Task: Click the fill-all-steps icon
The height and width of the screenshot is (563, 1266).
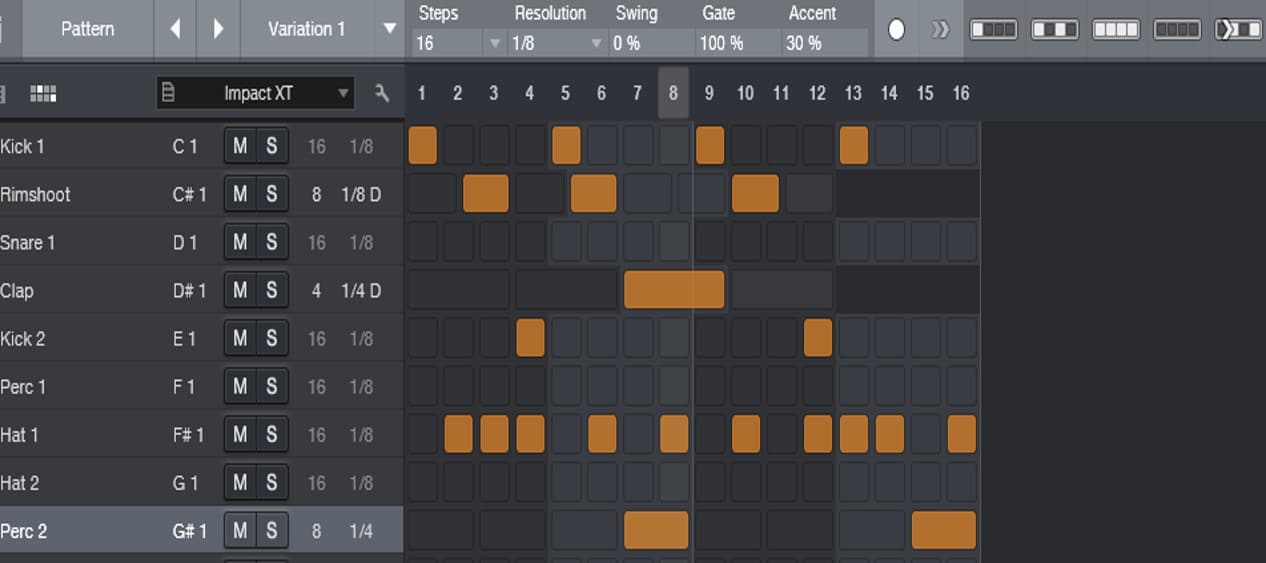Action: (x=1116, y=30)
